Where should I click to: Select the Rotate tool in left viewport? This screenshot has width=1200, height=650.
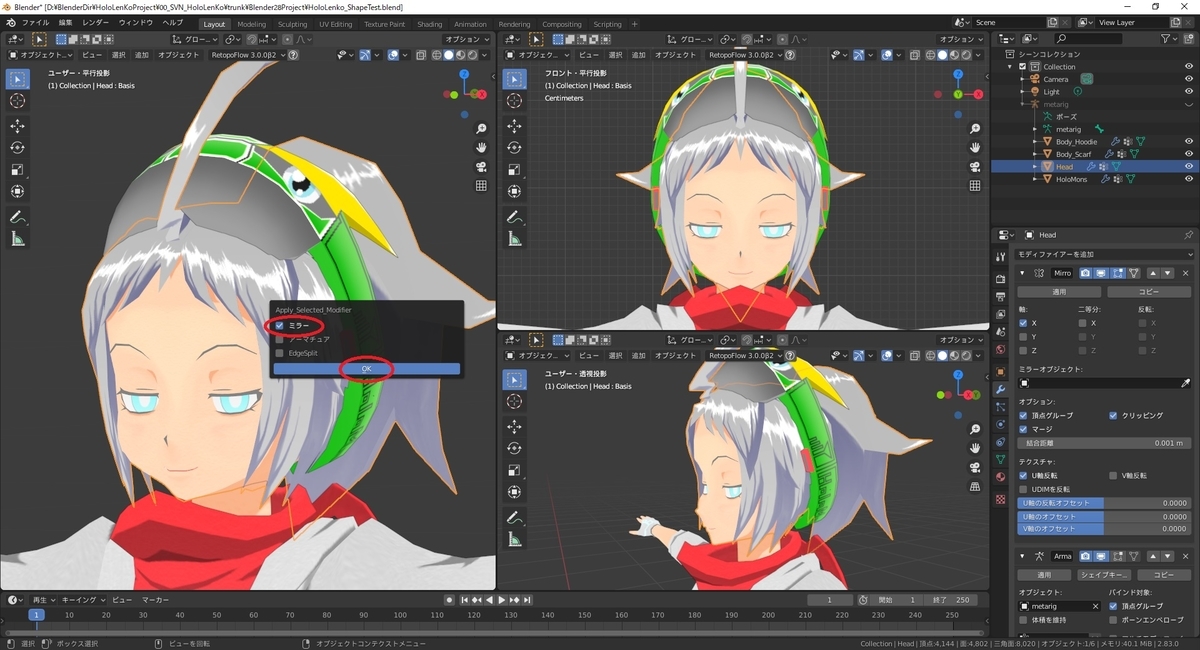tap(17, 147)
